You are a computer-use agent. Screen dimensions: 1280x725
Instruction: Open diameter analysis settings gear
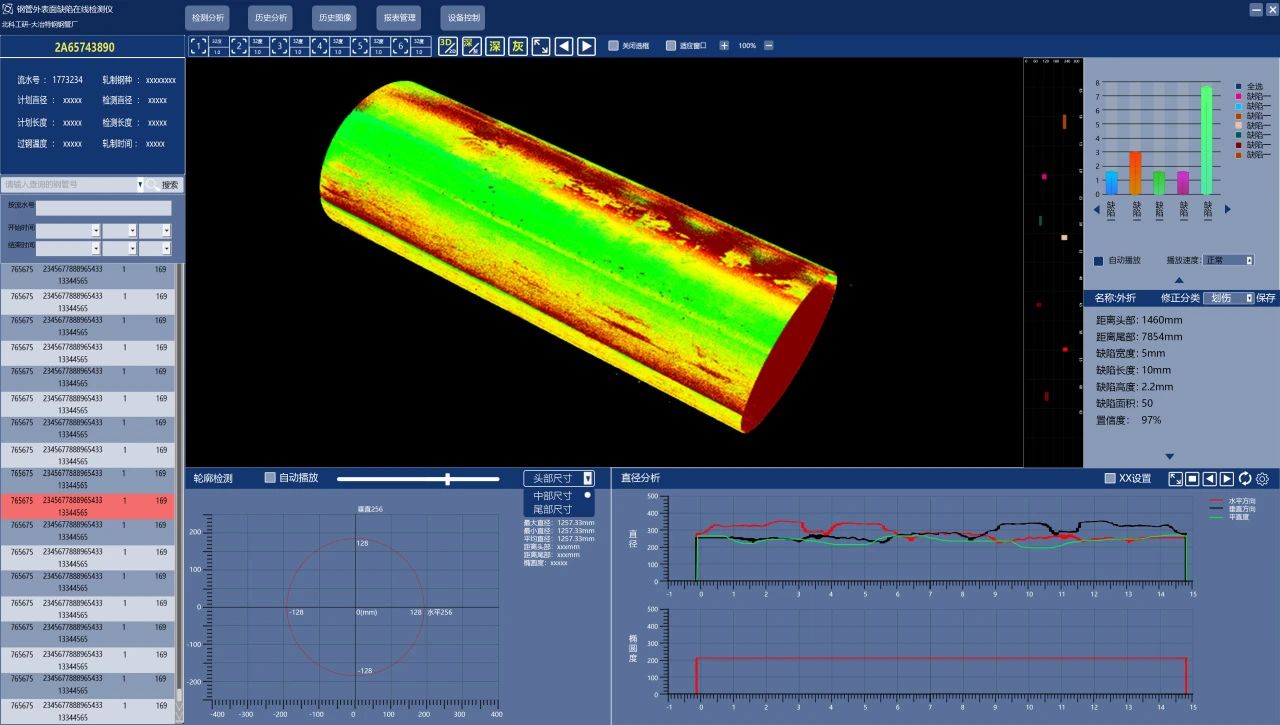[x=1263, y=479]
